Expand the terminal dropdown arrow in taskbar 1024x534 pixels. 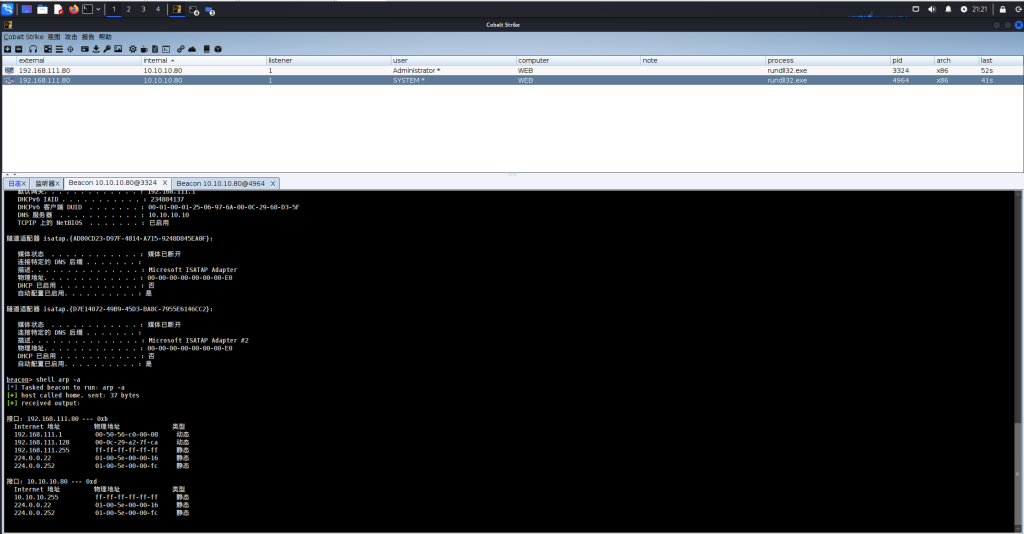[98, 9]
